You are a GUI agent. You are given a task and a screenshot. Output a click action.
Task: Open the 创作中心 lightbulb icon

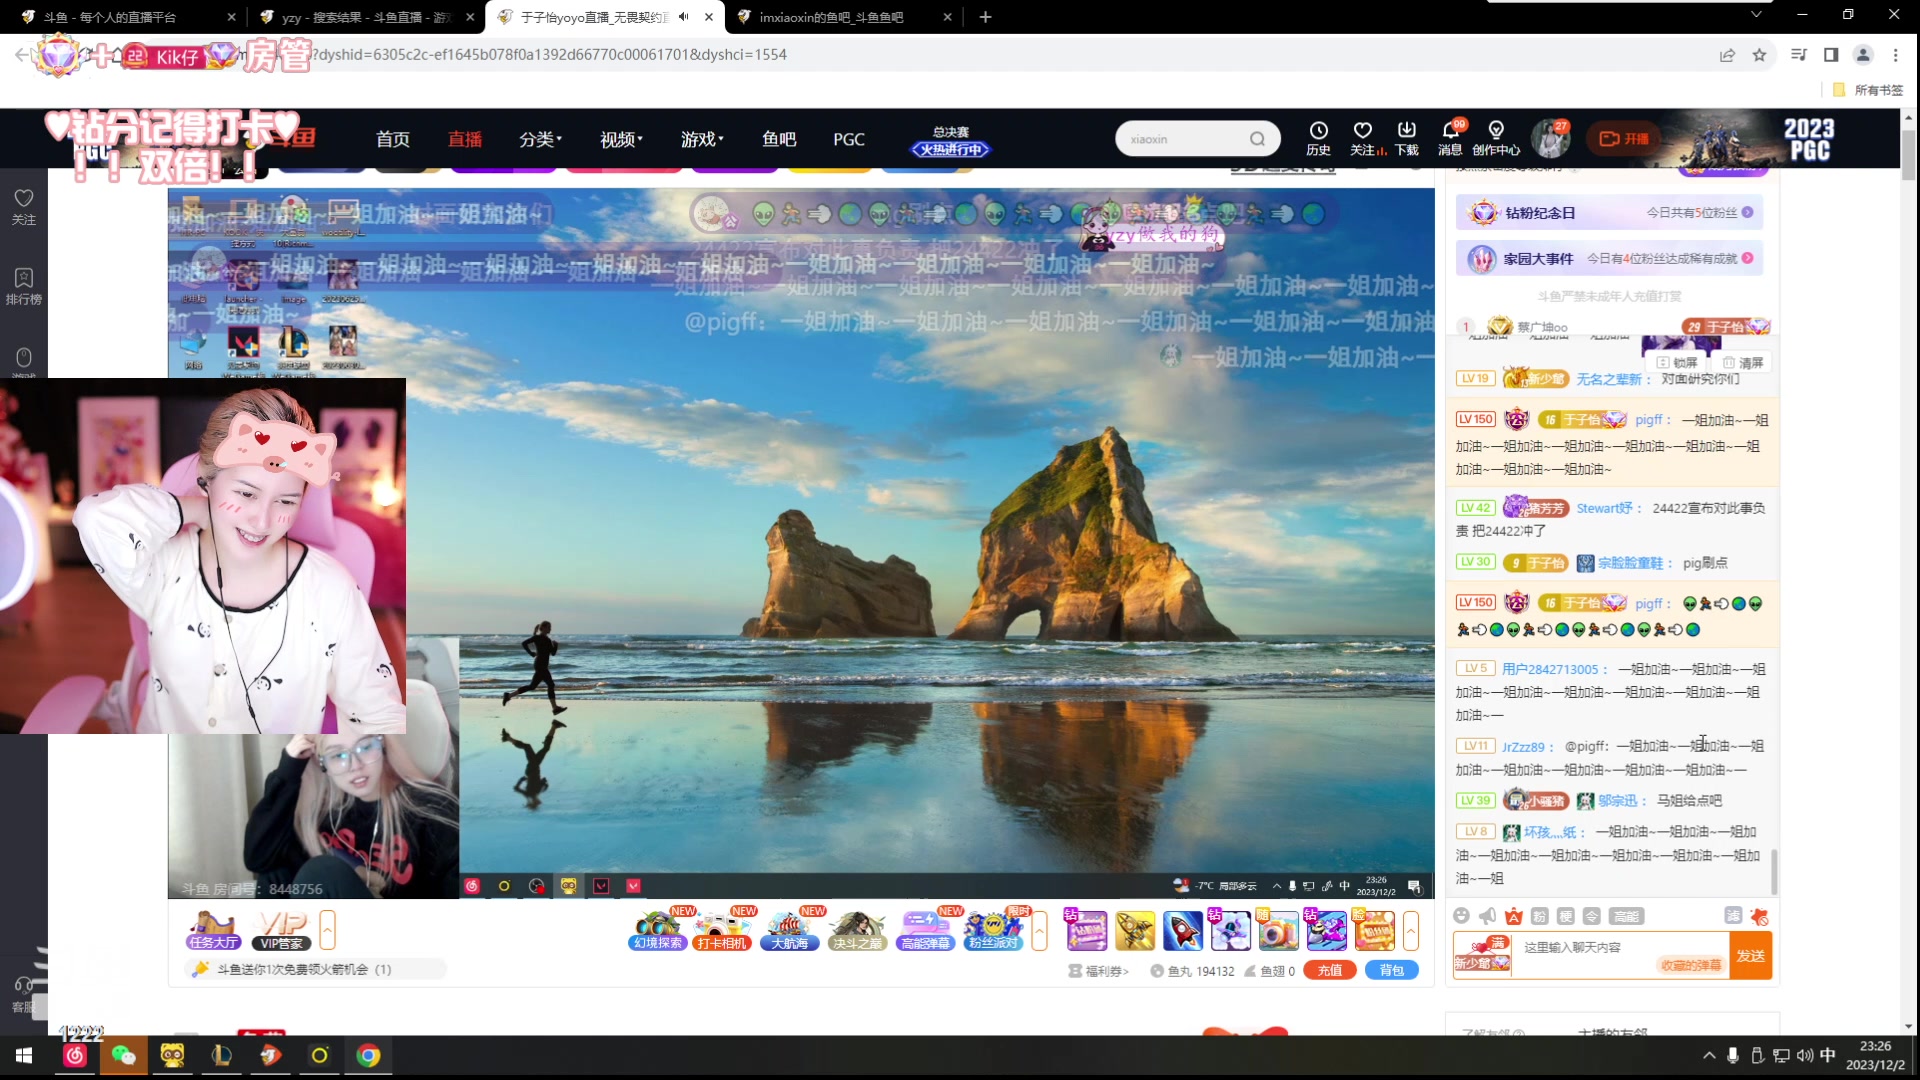(1496, 138)
